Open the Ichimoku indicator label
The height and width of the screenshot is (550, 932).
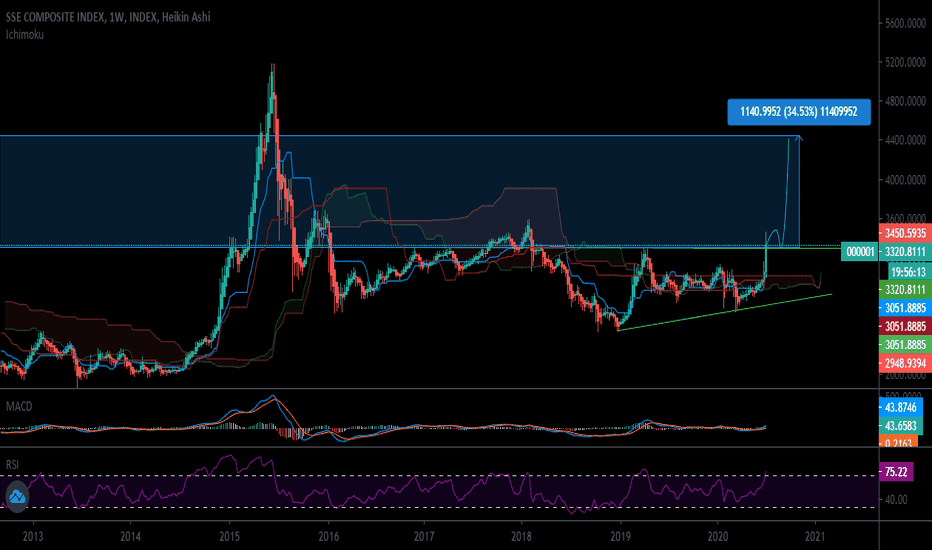(x=24, y=35)
